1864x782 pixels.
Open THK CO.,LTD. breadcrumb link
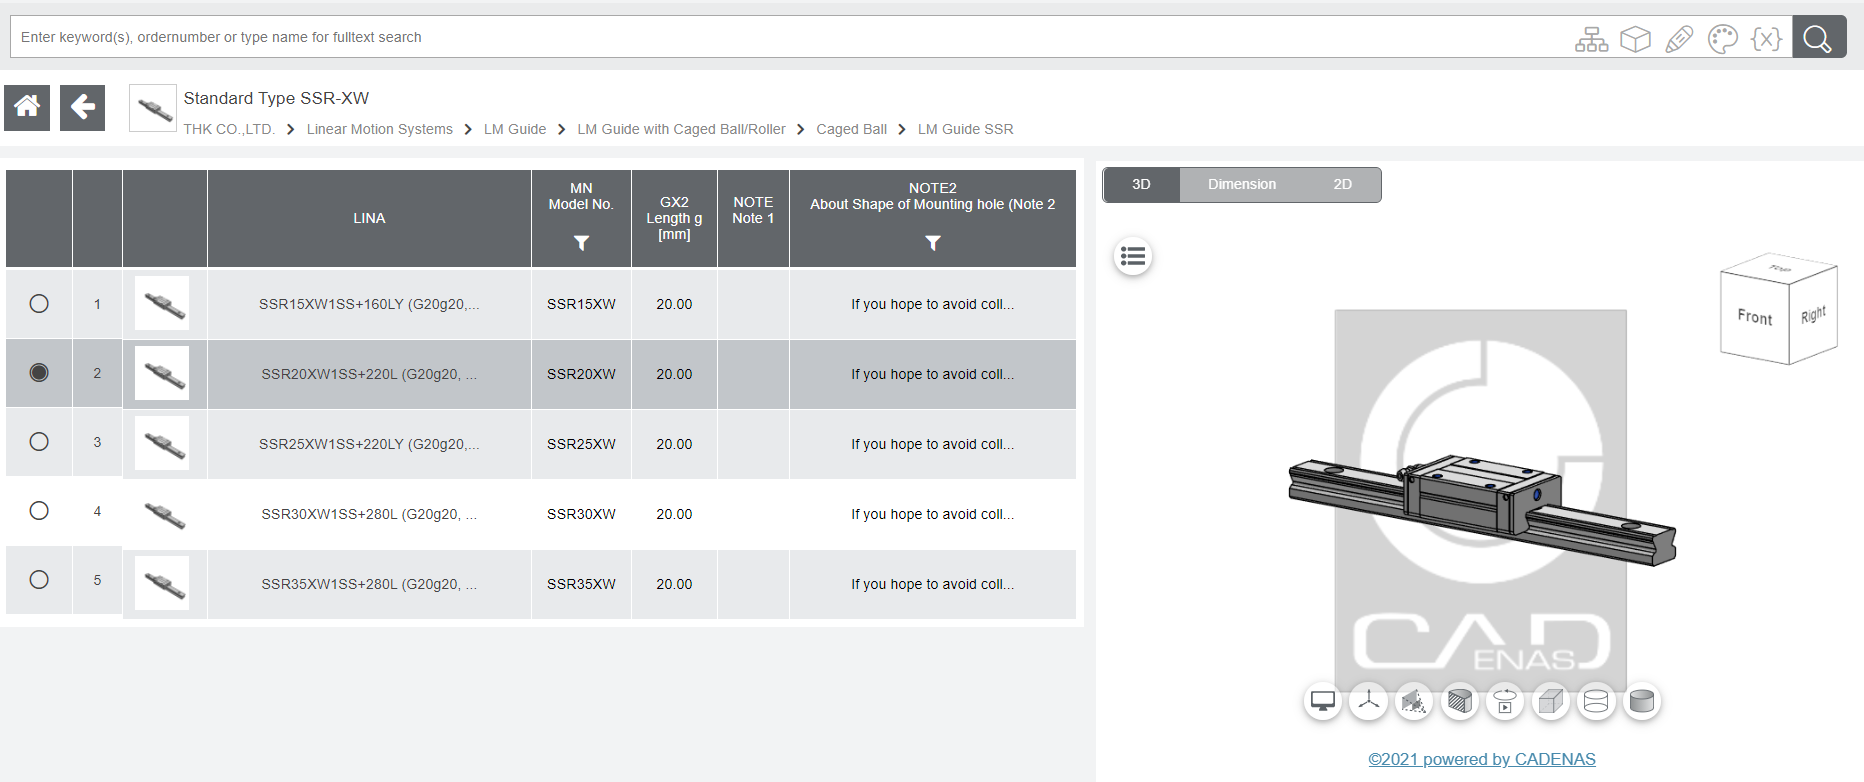pos(229,129)
